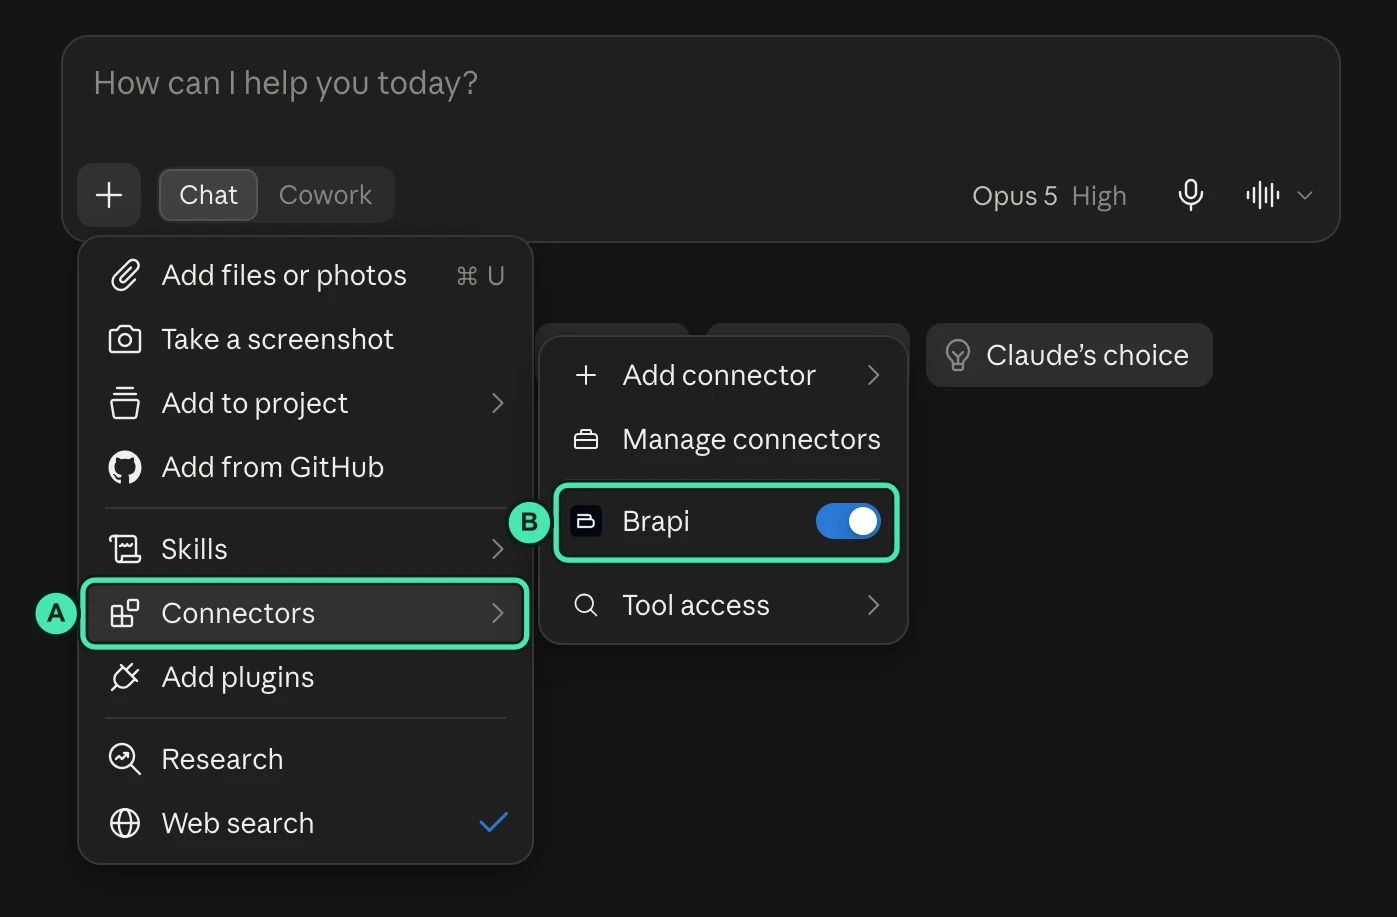Expand the Skills submenu arrow

coord(498,549)
